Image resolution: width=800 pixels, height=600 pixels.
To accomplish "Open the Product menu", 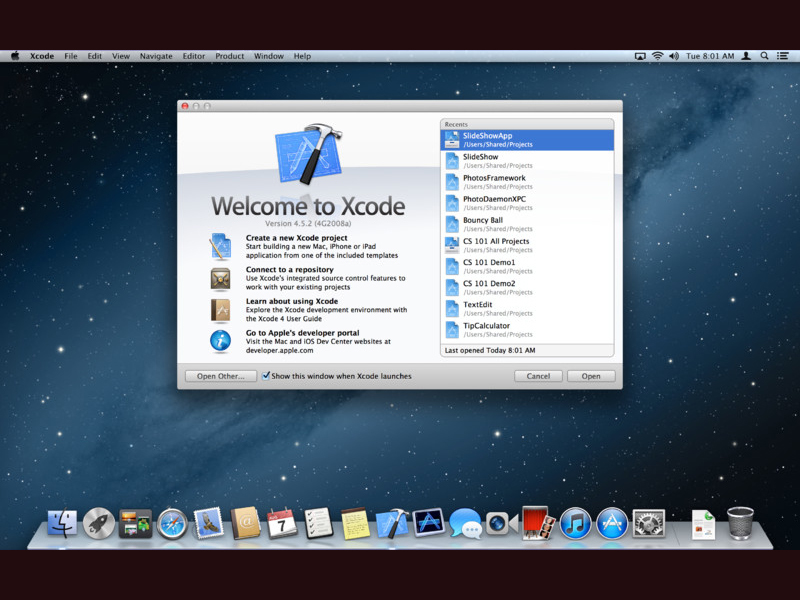I will pos(230,56).
